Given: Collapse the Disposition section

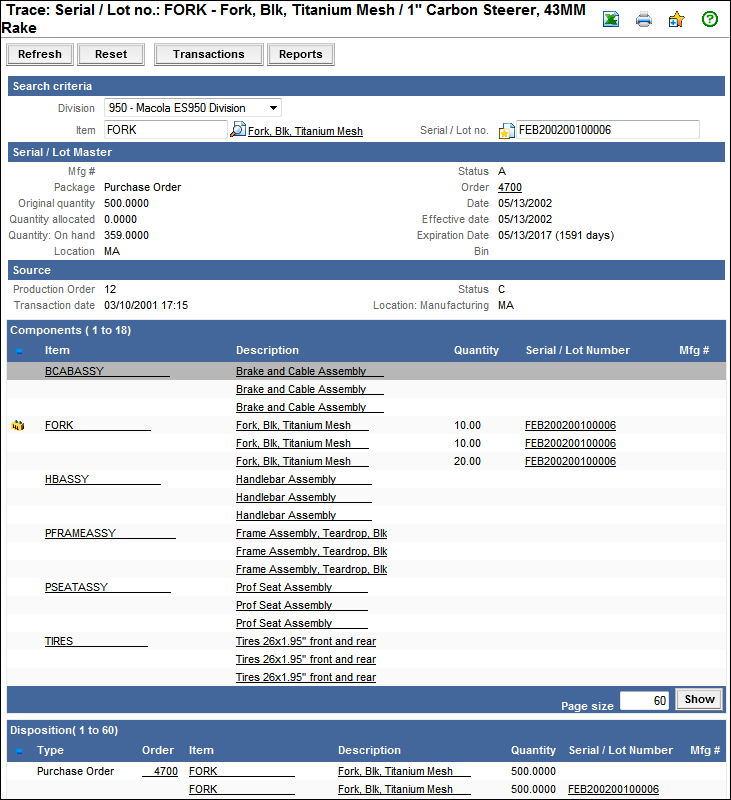Looking at the screenshot, I should pyautogui.click(x=19, y=751).
